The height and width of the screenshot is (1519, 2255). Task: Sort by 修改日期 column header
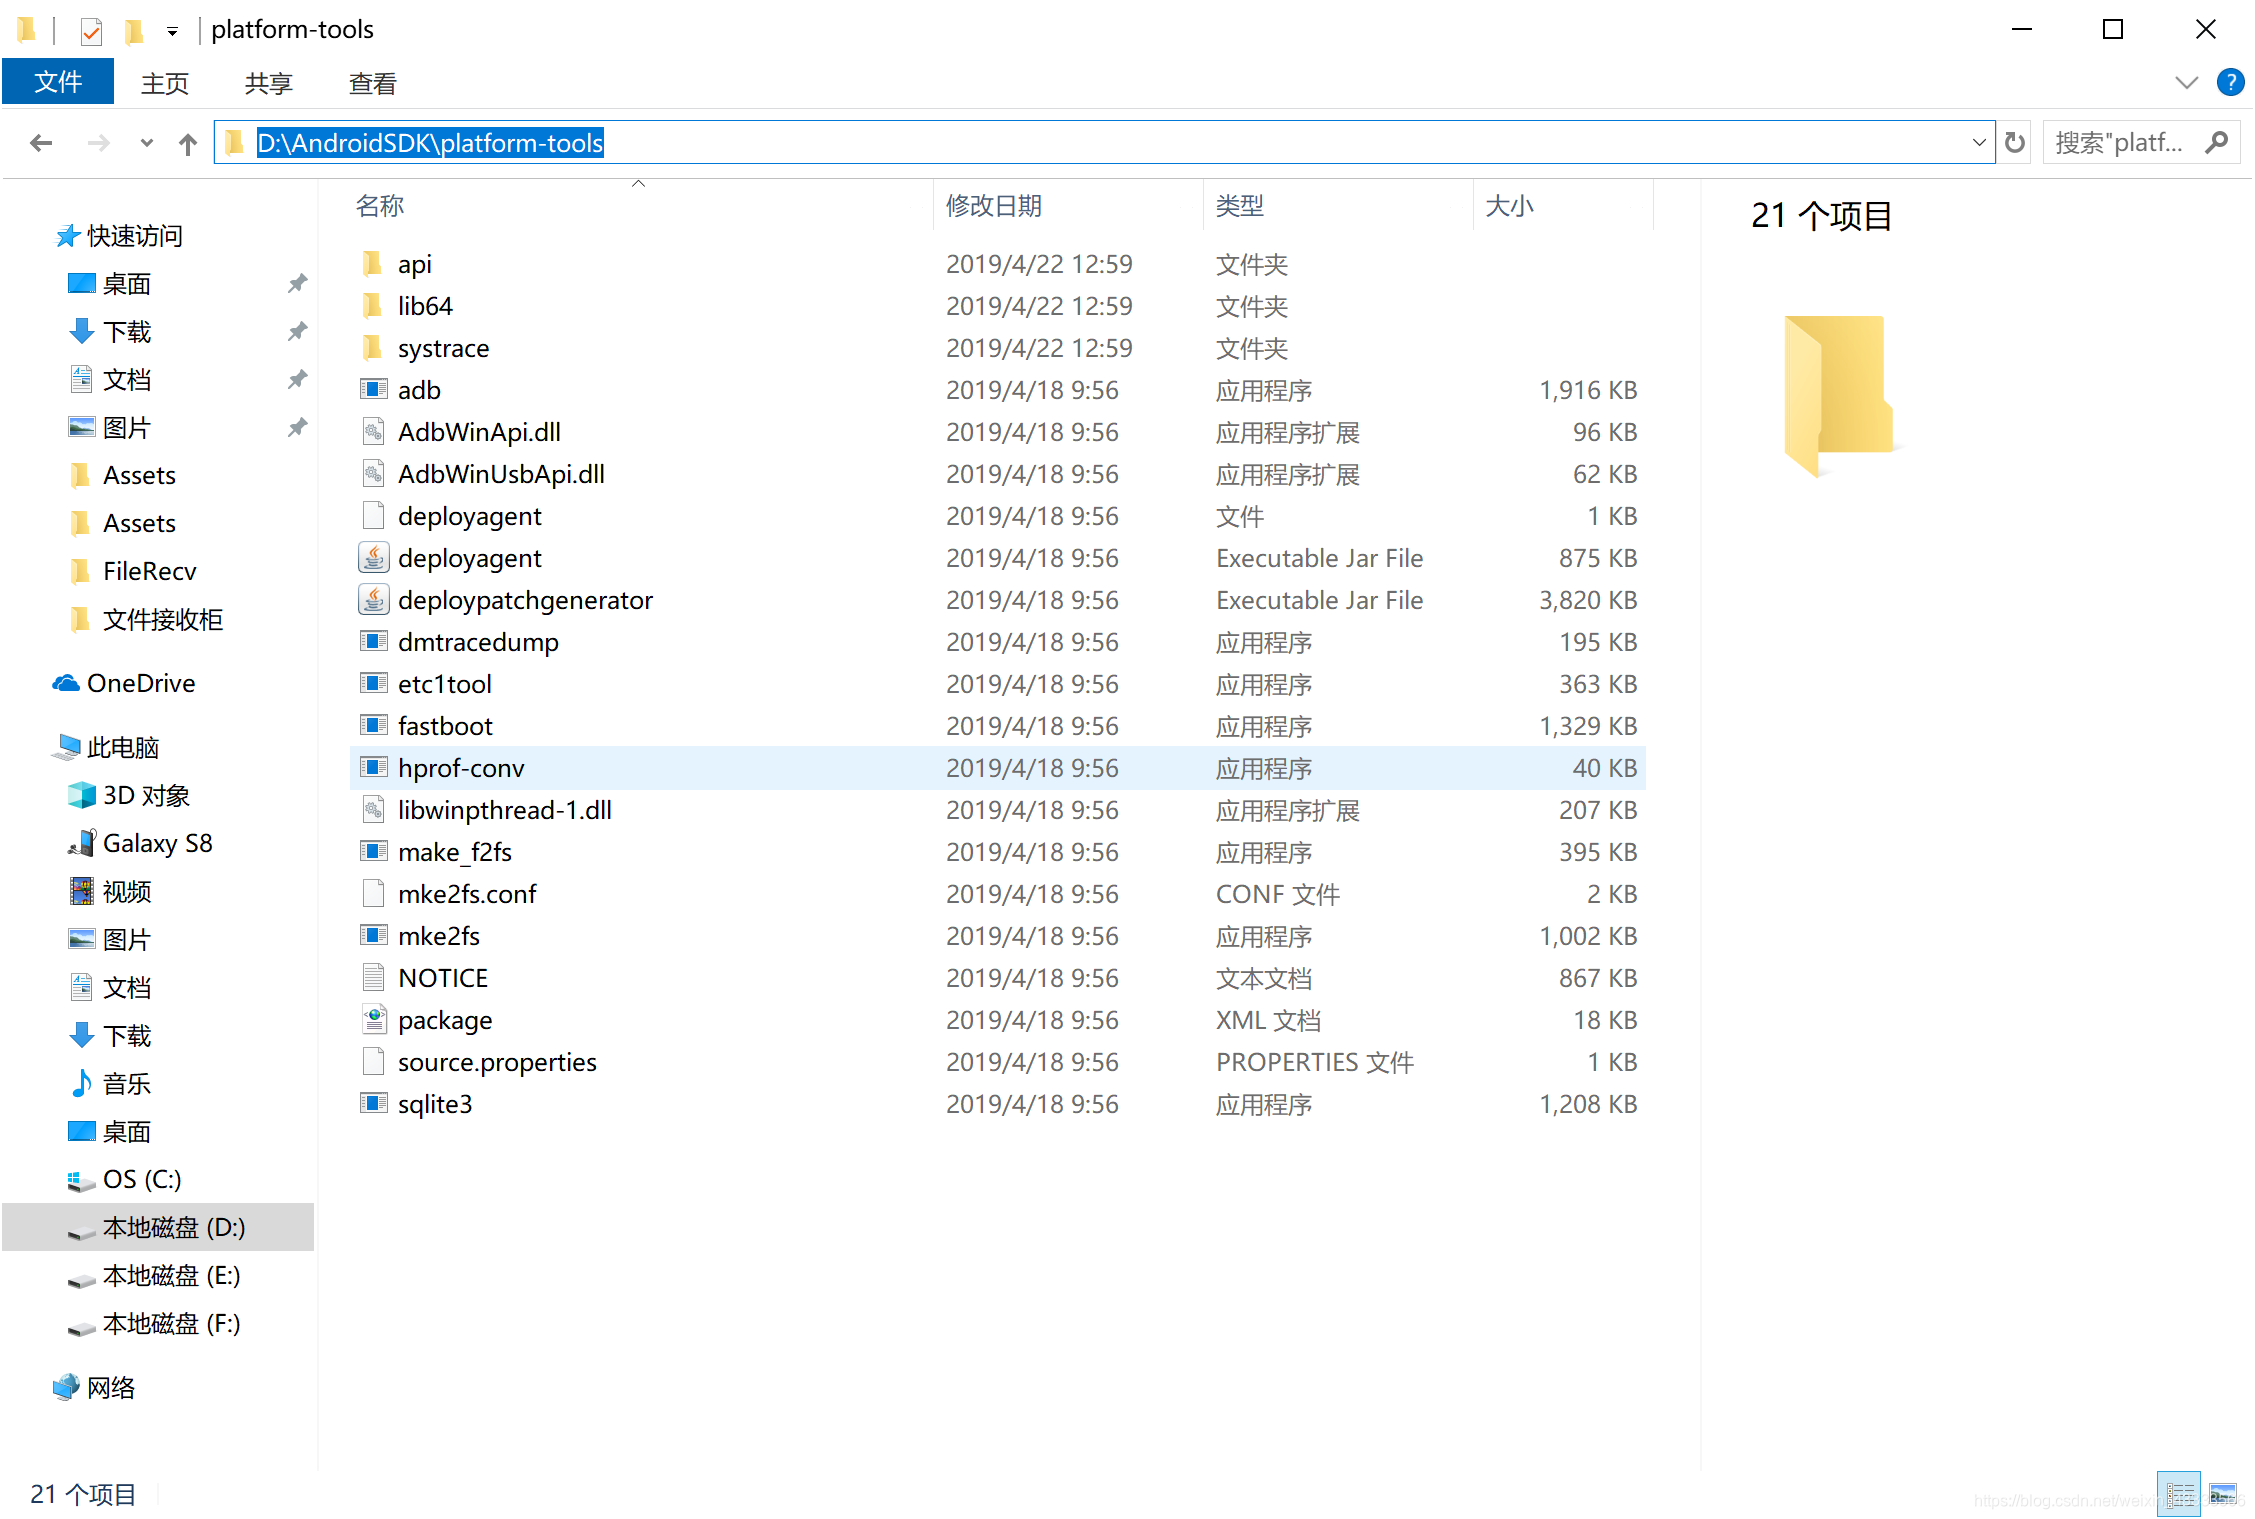(x=994, y=206)
